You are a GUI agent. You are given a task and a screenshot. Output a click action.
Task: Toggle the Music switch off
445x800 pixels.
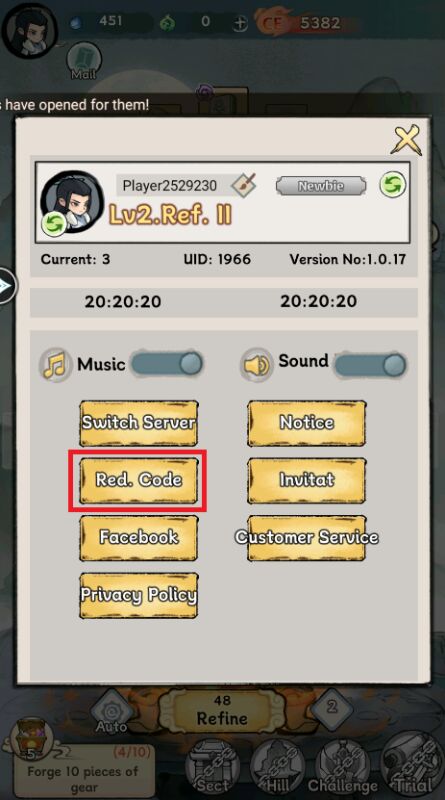(x=167, y=364)
